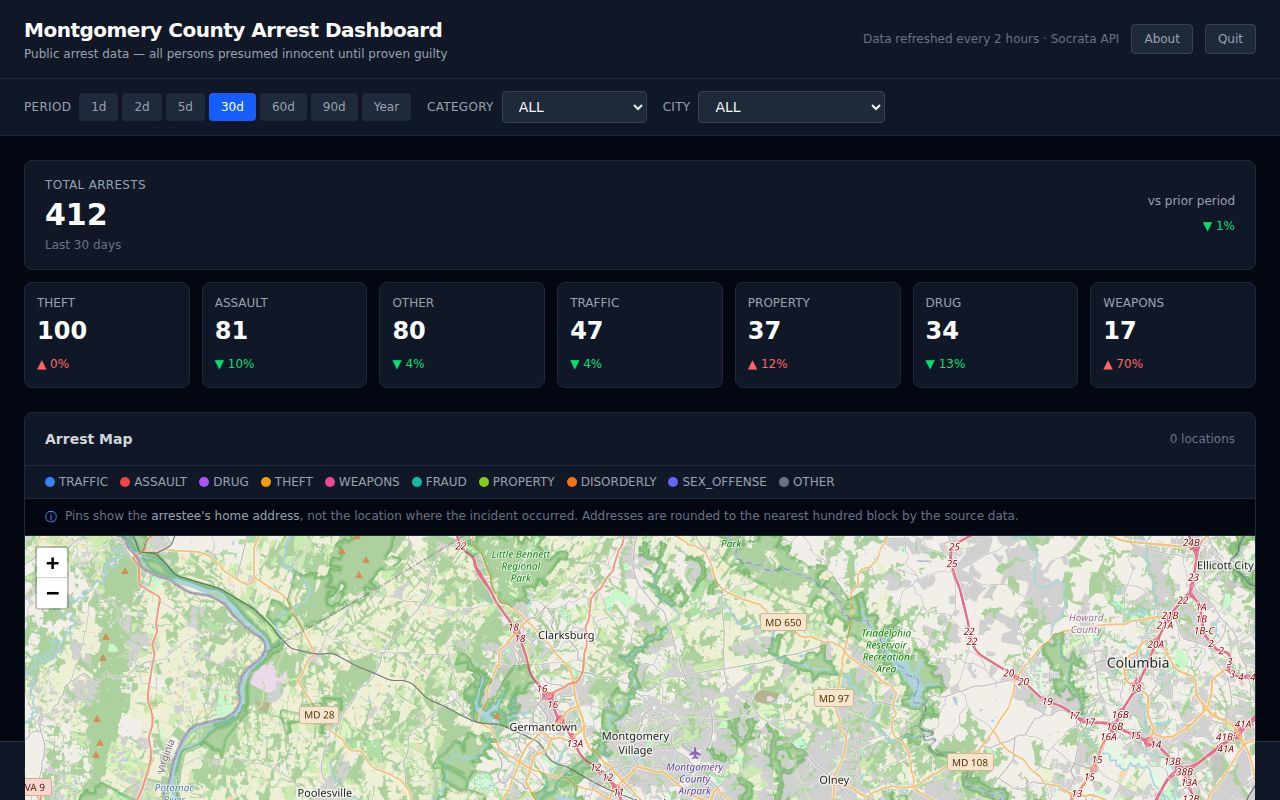Pick the 90d period
The width and height of the screenshot is (1280, 800).
(334, 107)
